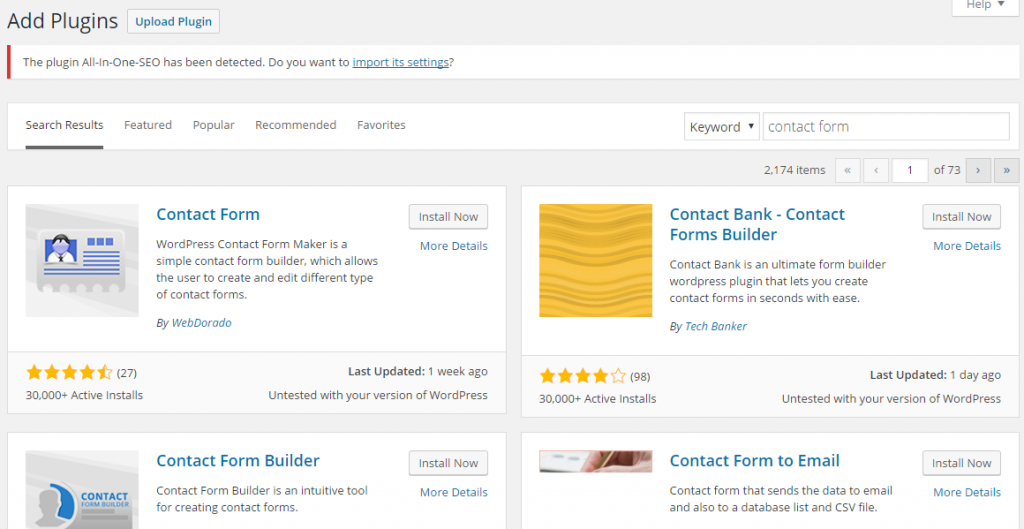Follow the import its settings link

(x=400, y=62)
